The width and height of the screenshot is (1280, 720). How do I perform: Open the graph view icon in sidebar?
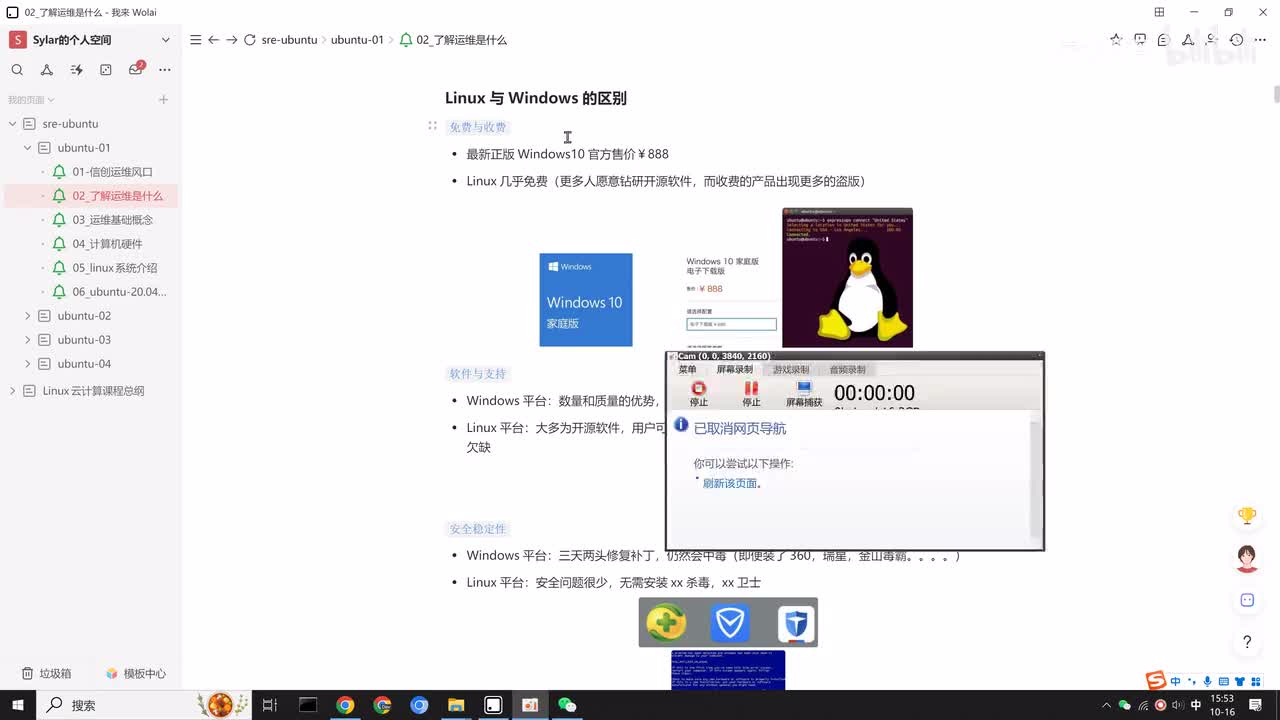(47, 70)
